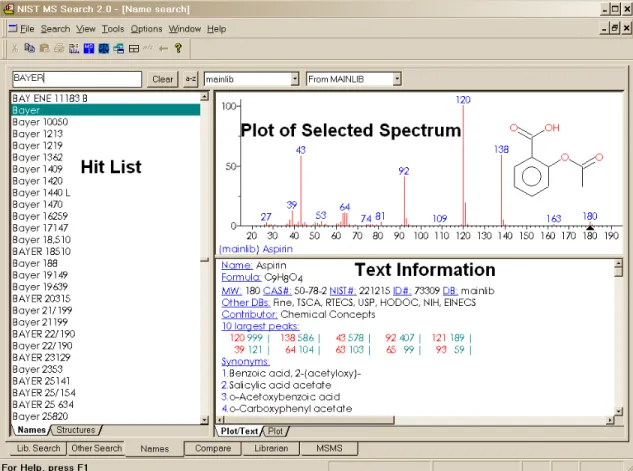Click the hit list scroll up arrow
633x471 pixels.
pos(204,96)
